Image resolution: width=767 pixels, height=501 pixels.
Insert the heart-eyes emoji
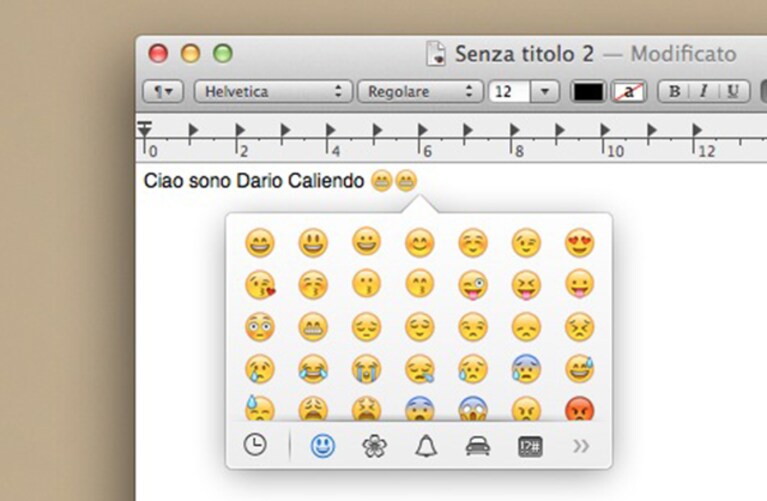580,242
